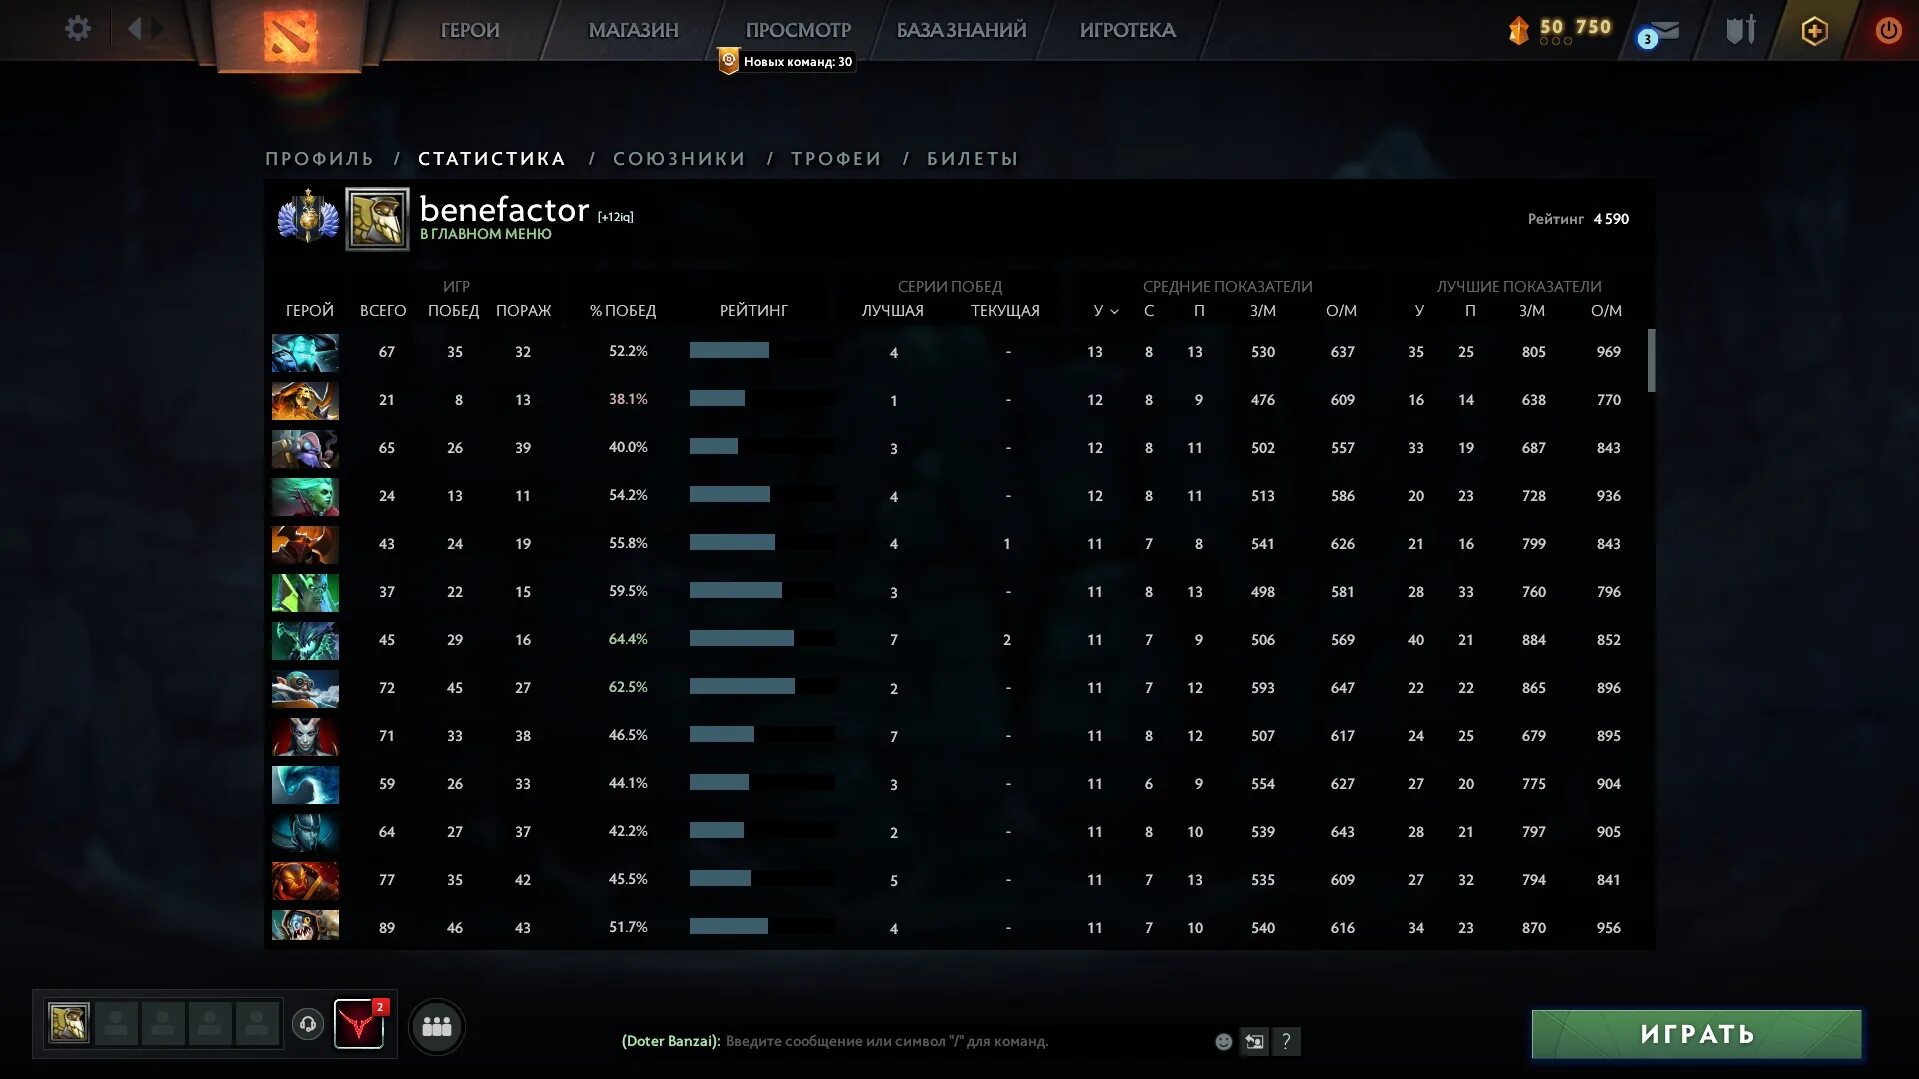Sort by РЕЙТИНГ column header
This screenshot has width=1919, height=1079.
754,311
